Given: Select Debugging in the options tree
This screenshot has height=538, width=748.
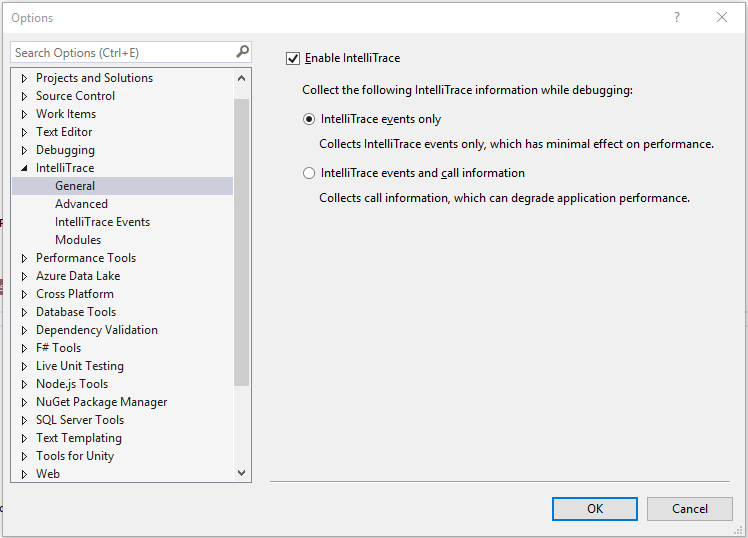Looking at the screenshot, I should 65,150.
